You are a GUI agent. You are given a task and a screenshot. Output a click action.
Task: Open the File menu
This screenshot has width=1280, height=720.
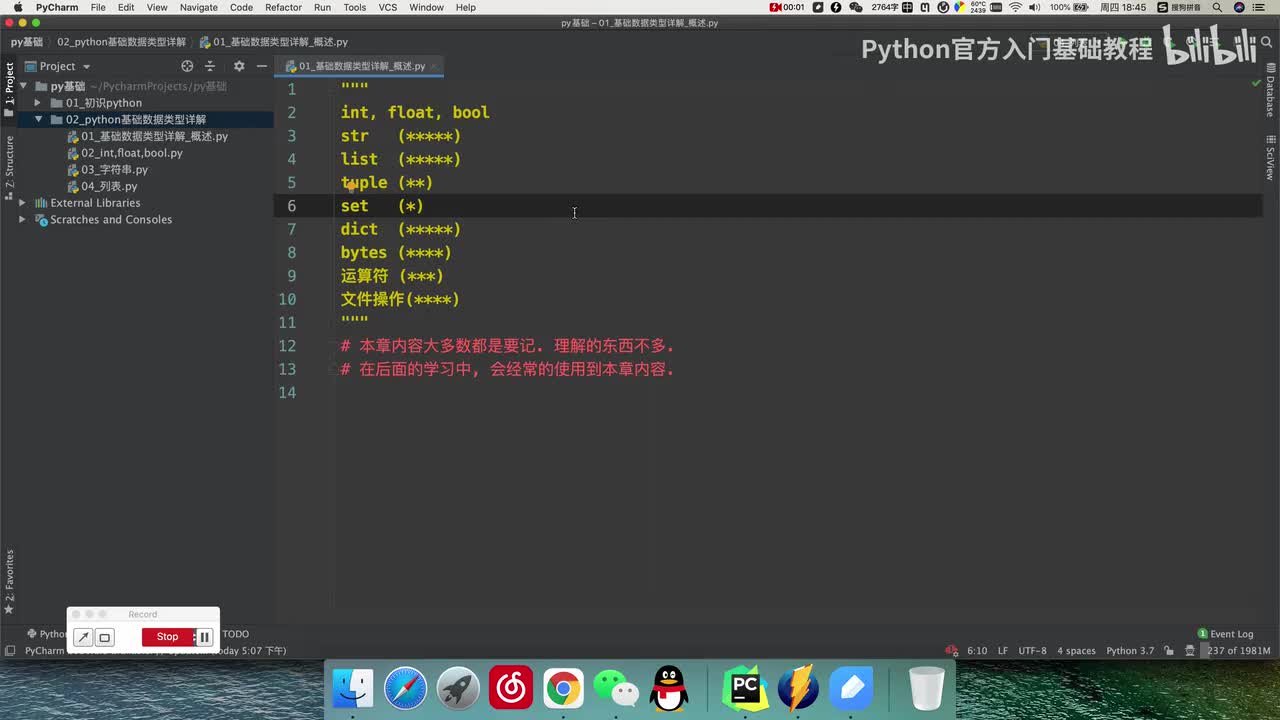pos(98,7)
